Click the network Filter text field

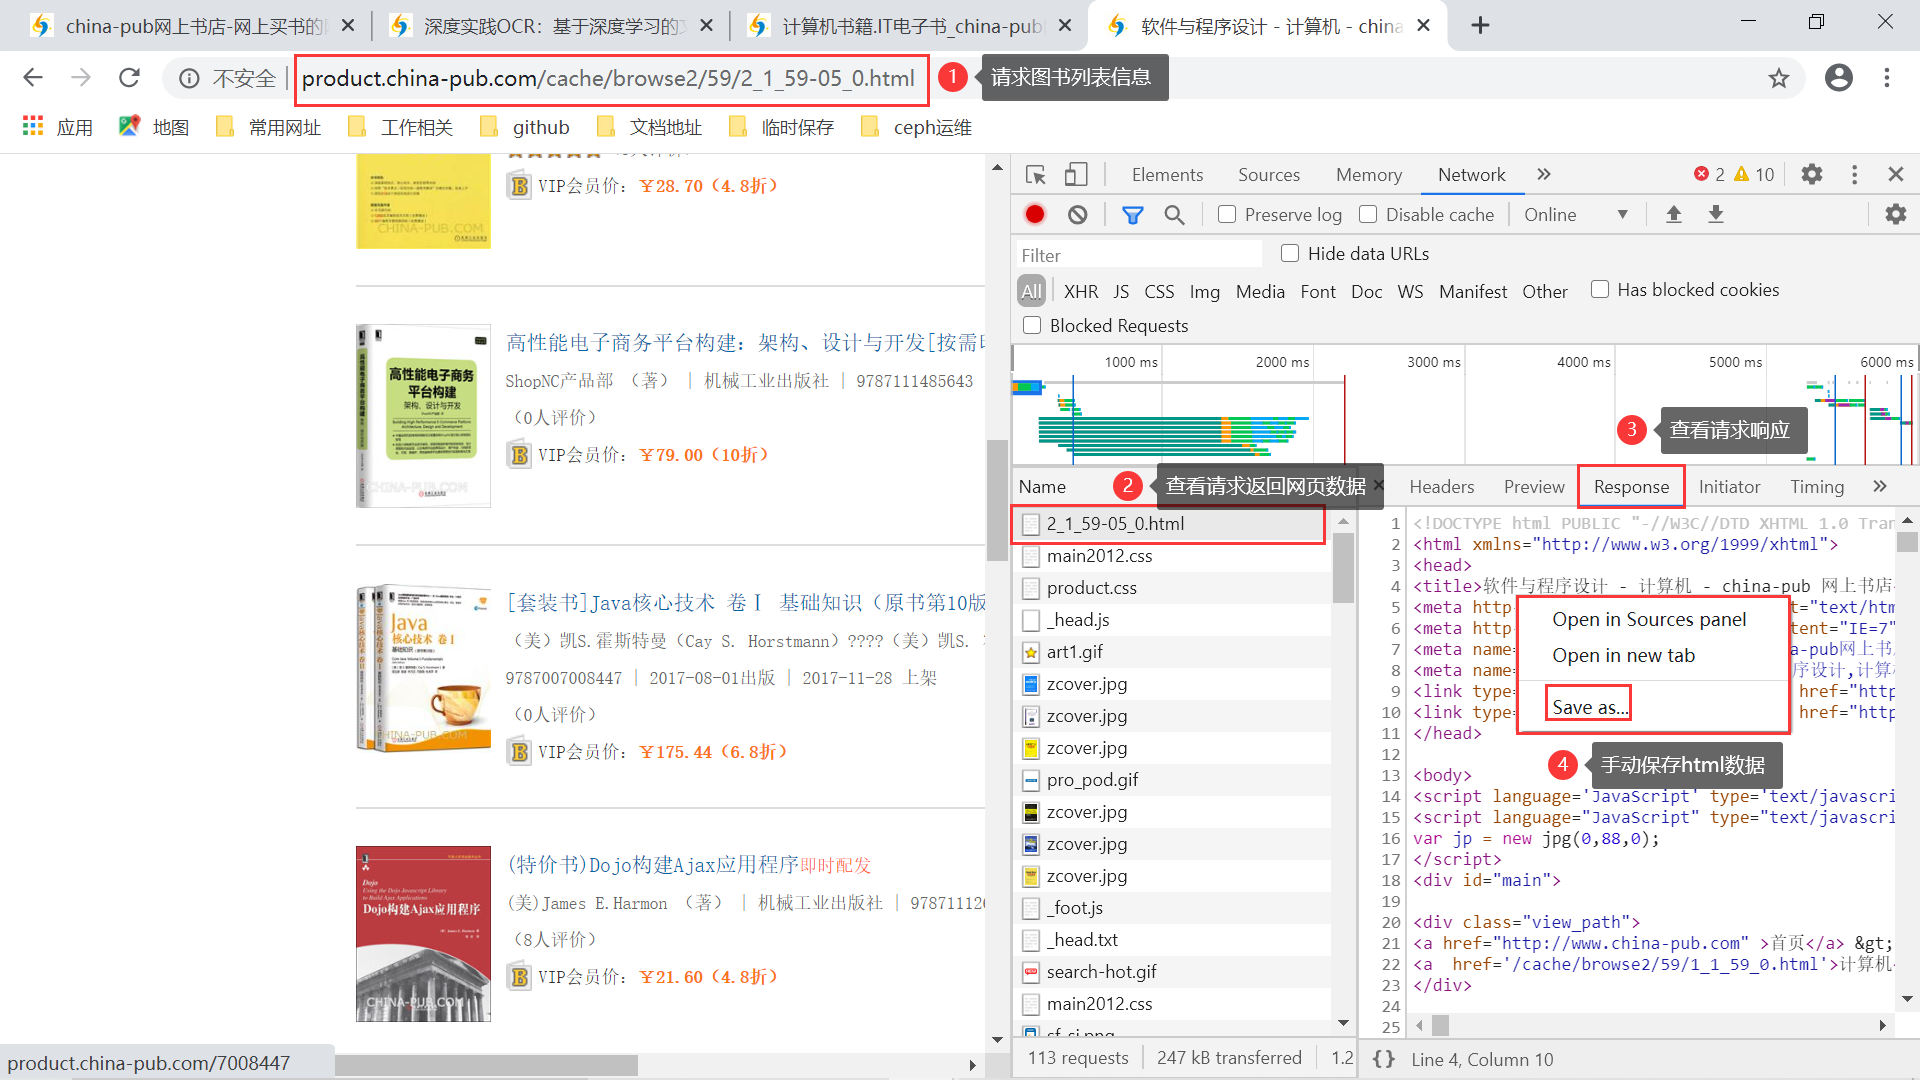[1139, 255]
